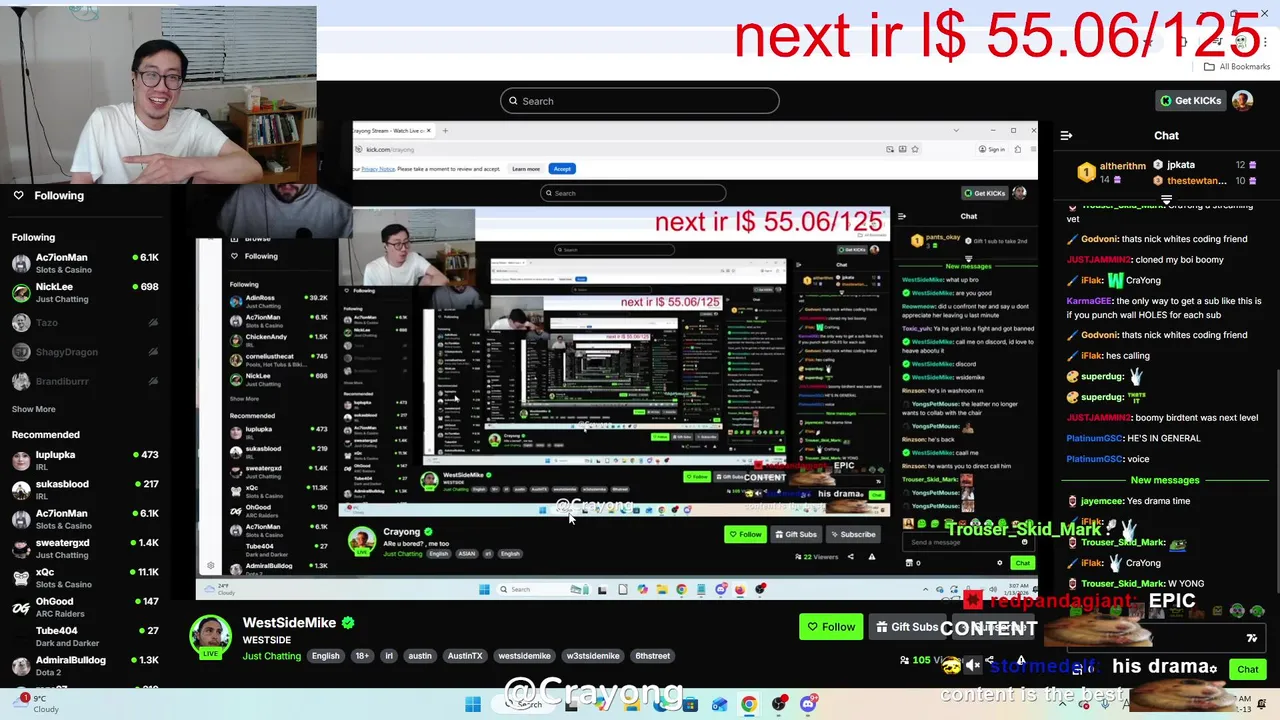Select the westsidemike tag

(525, 656)
